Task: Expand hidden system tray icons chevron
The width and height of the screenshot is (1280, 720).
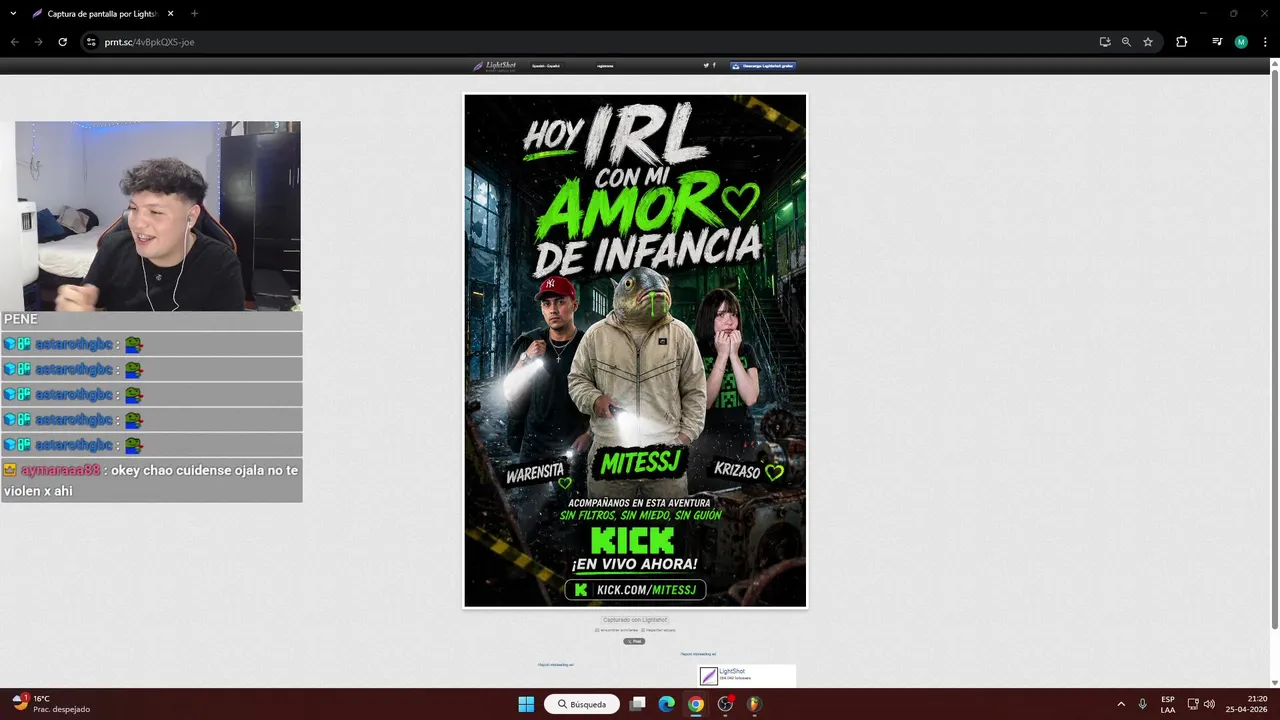Action: pos(1121,704)
